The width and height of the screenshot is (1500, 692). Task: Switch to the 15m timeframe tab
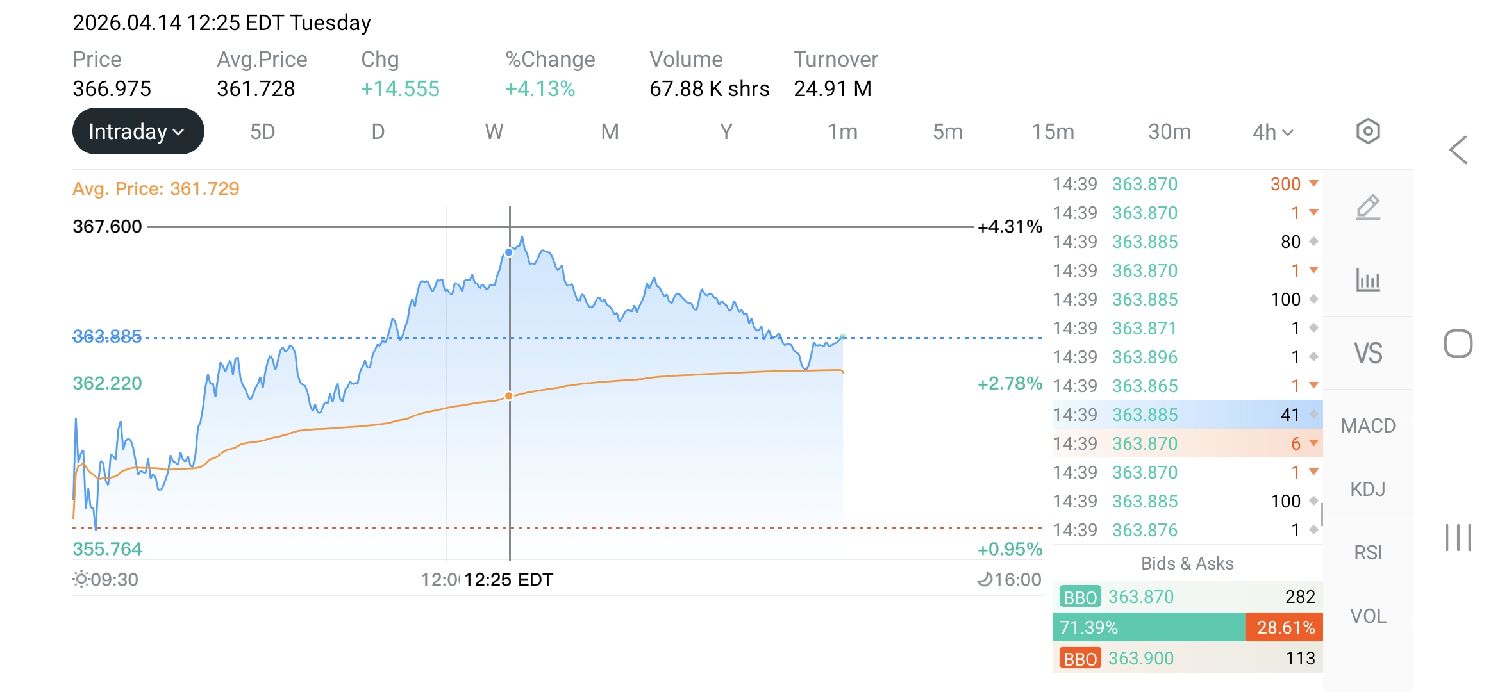click(x=1053, y=132)
